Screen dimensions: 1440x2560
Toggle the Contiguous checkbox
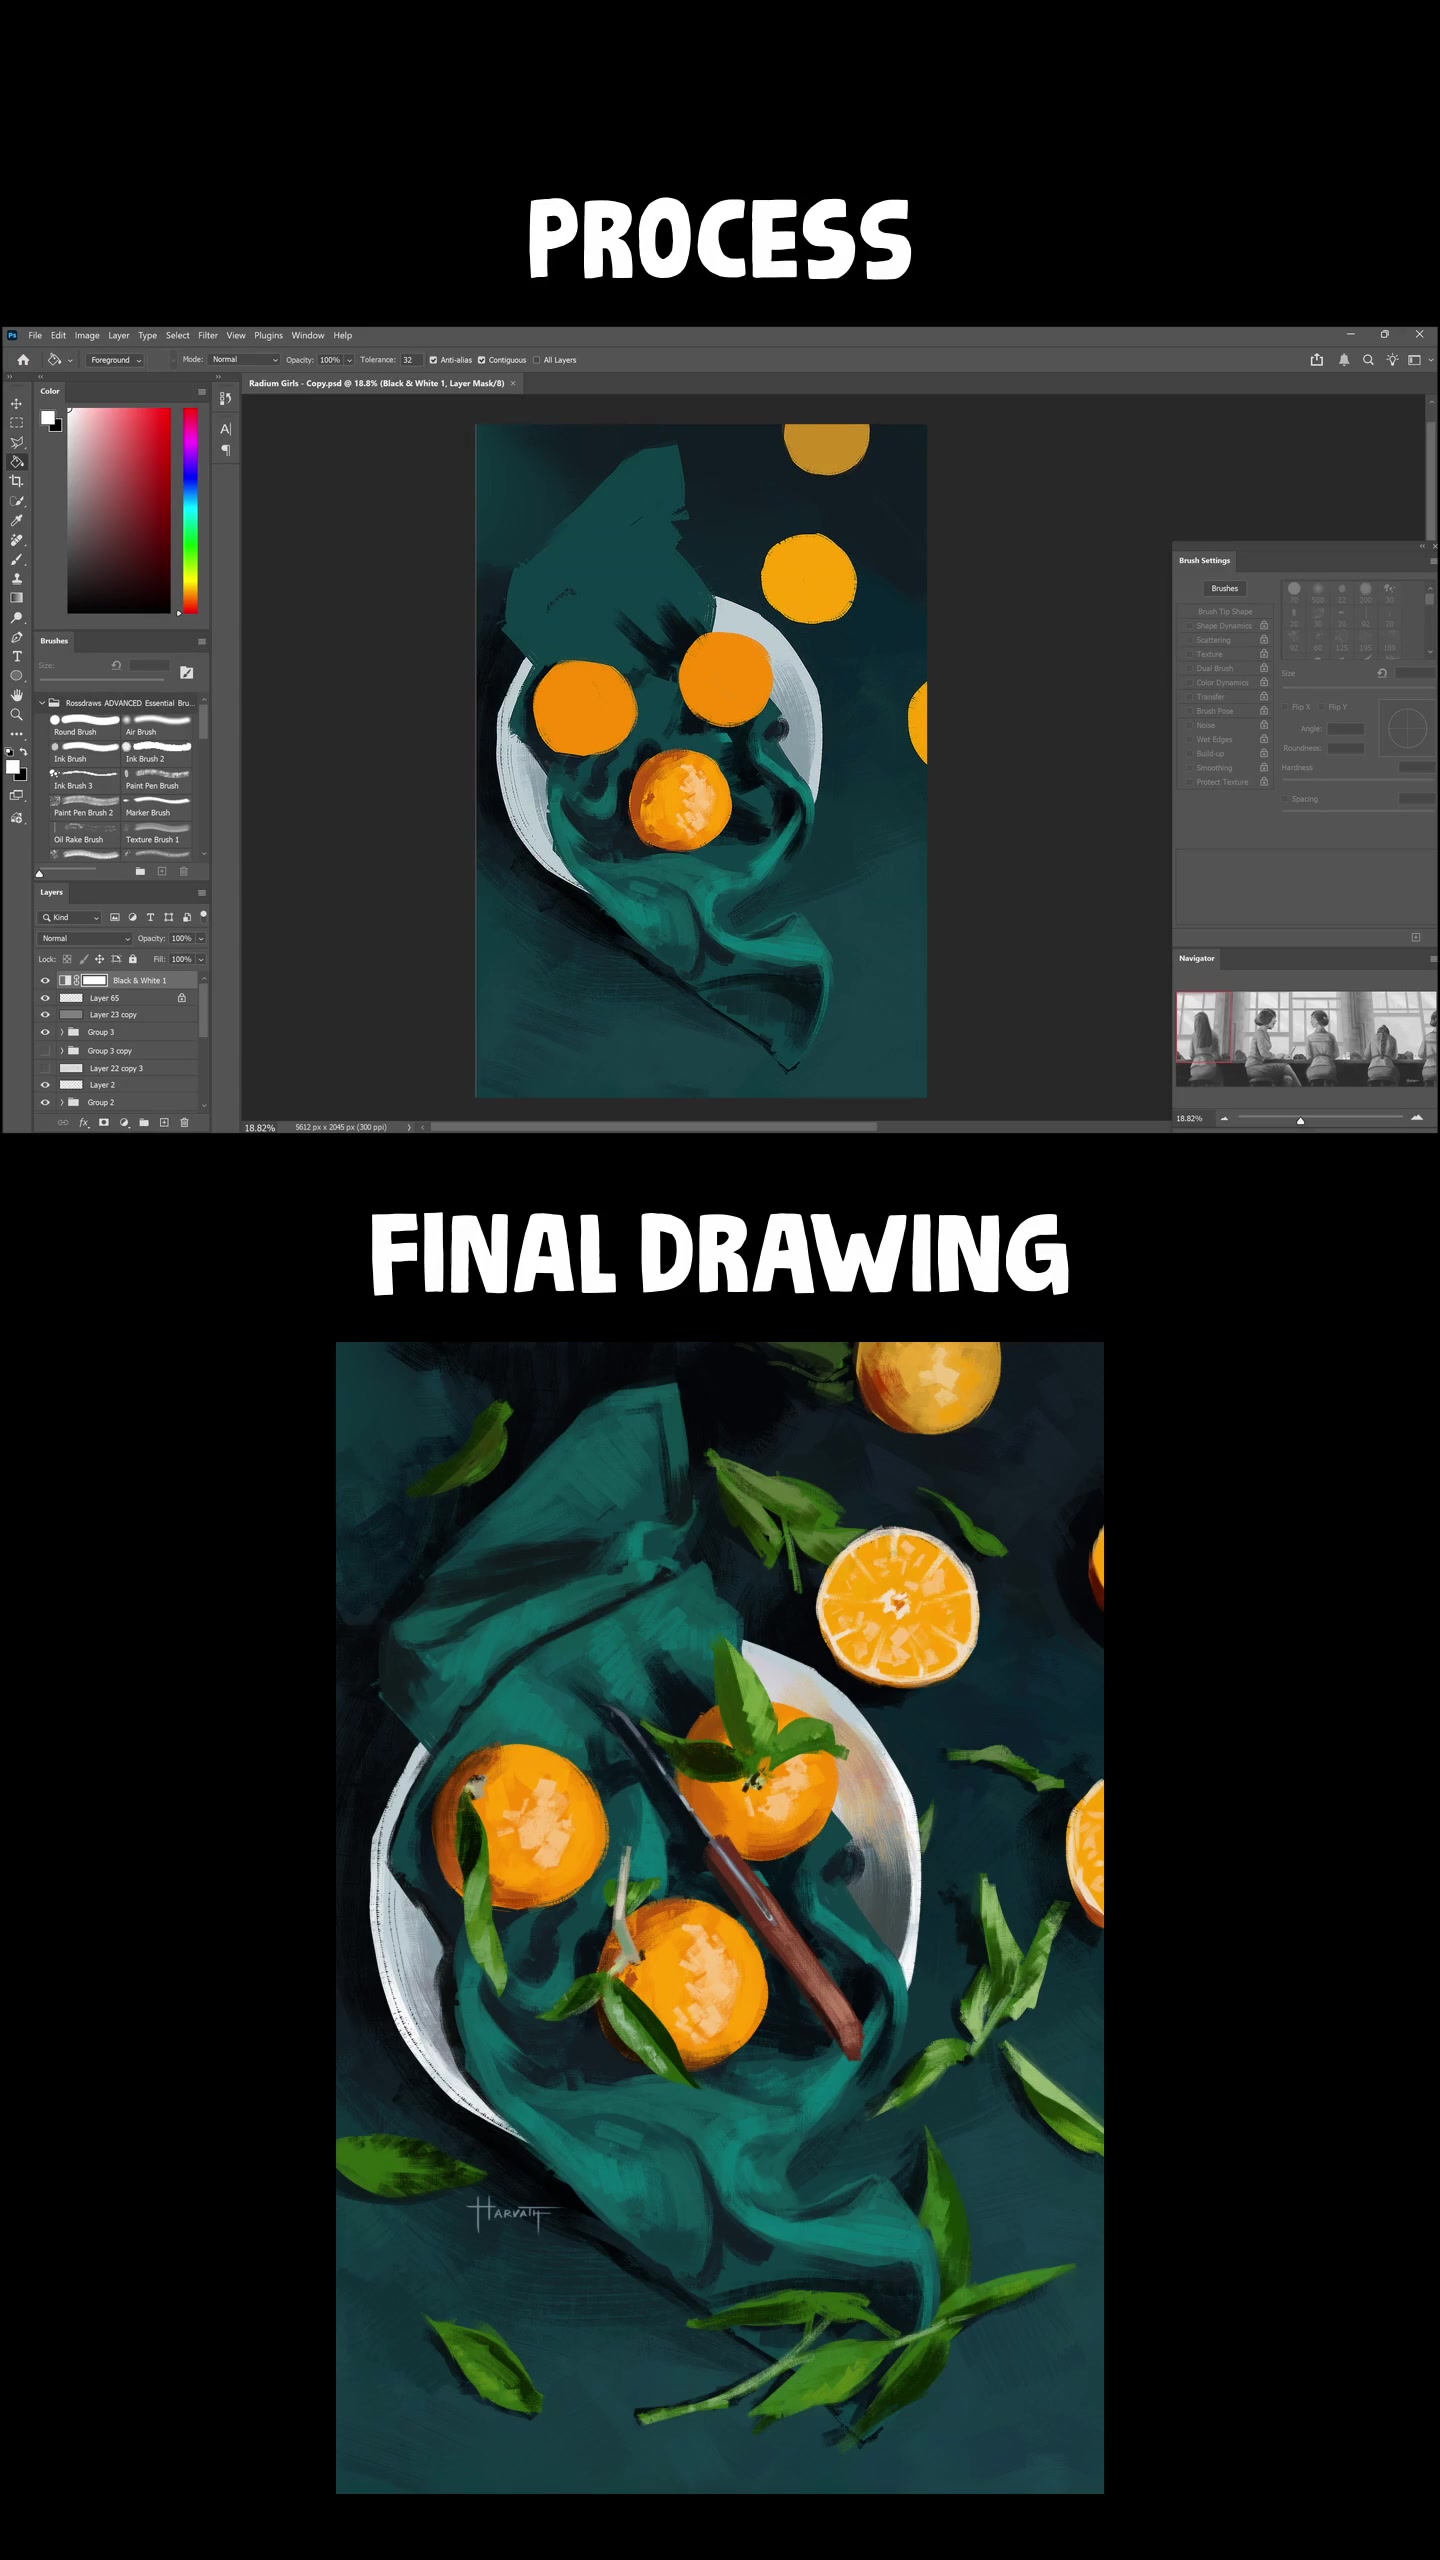(481, 360)
